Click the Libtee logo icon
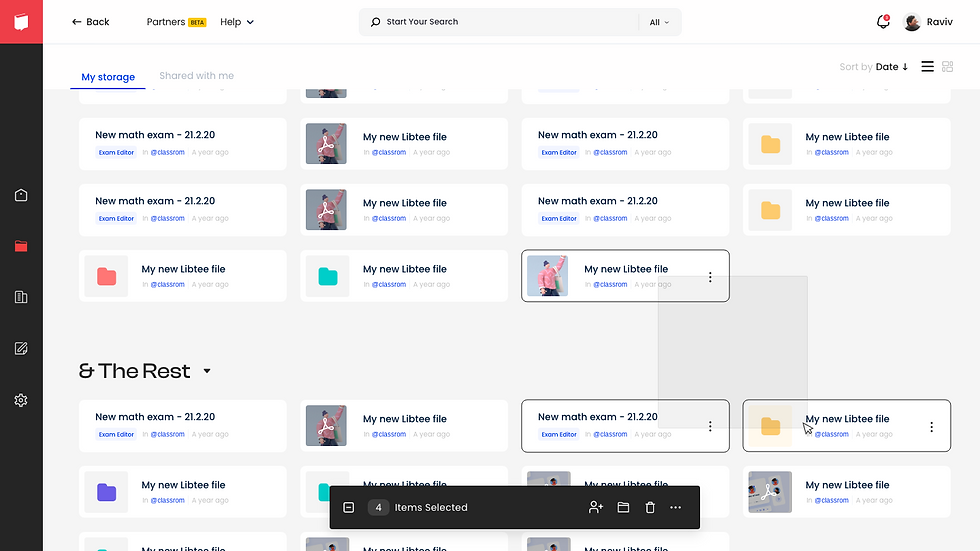Viewport: 980px width, 551px height. pyautogui.click(x=21, y=22)
